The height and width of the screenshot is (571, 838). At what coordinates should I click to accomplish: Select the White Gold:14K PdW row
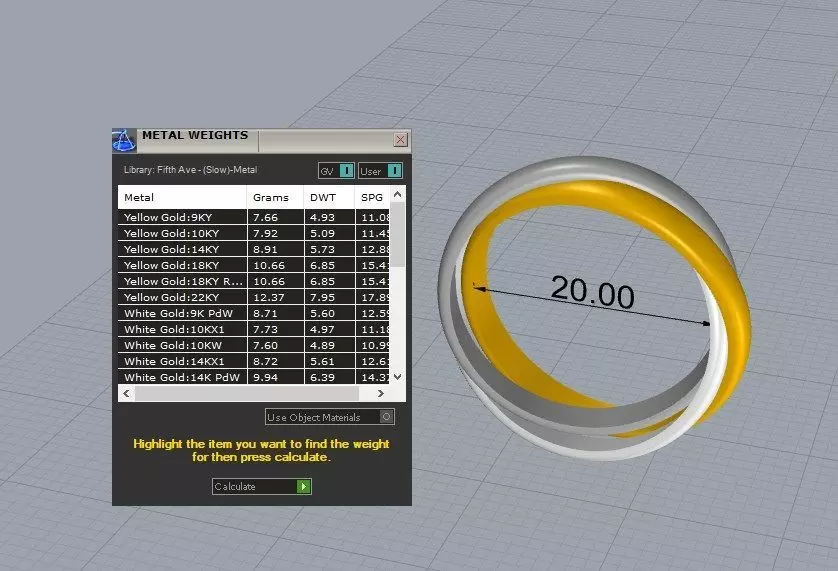coord(254,377)
